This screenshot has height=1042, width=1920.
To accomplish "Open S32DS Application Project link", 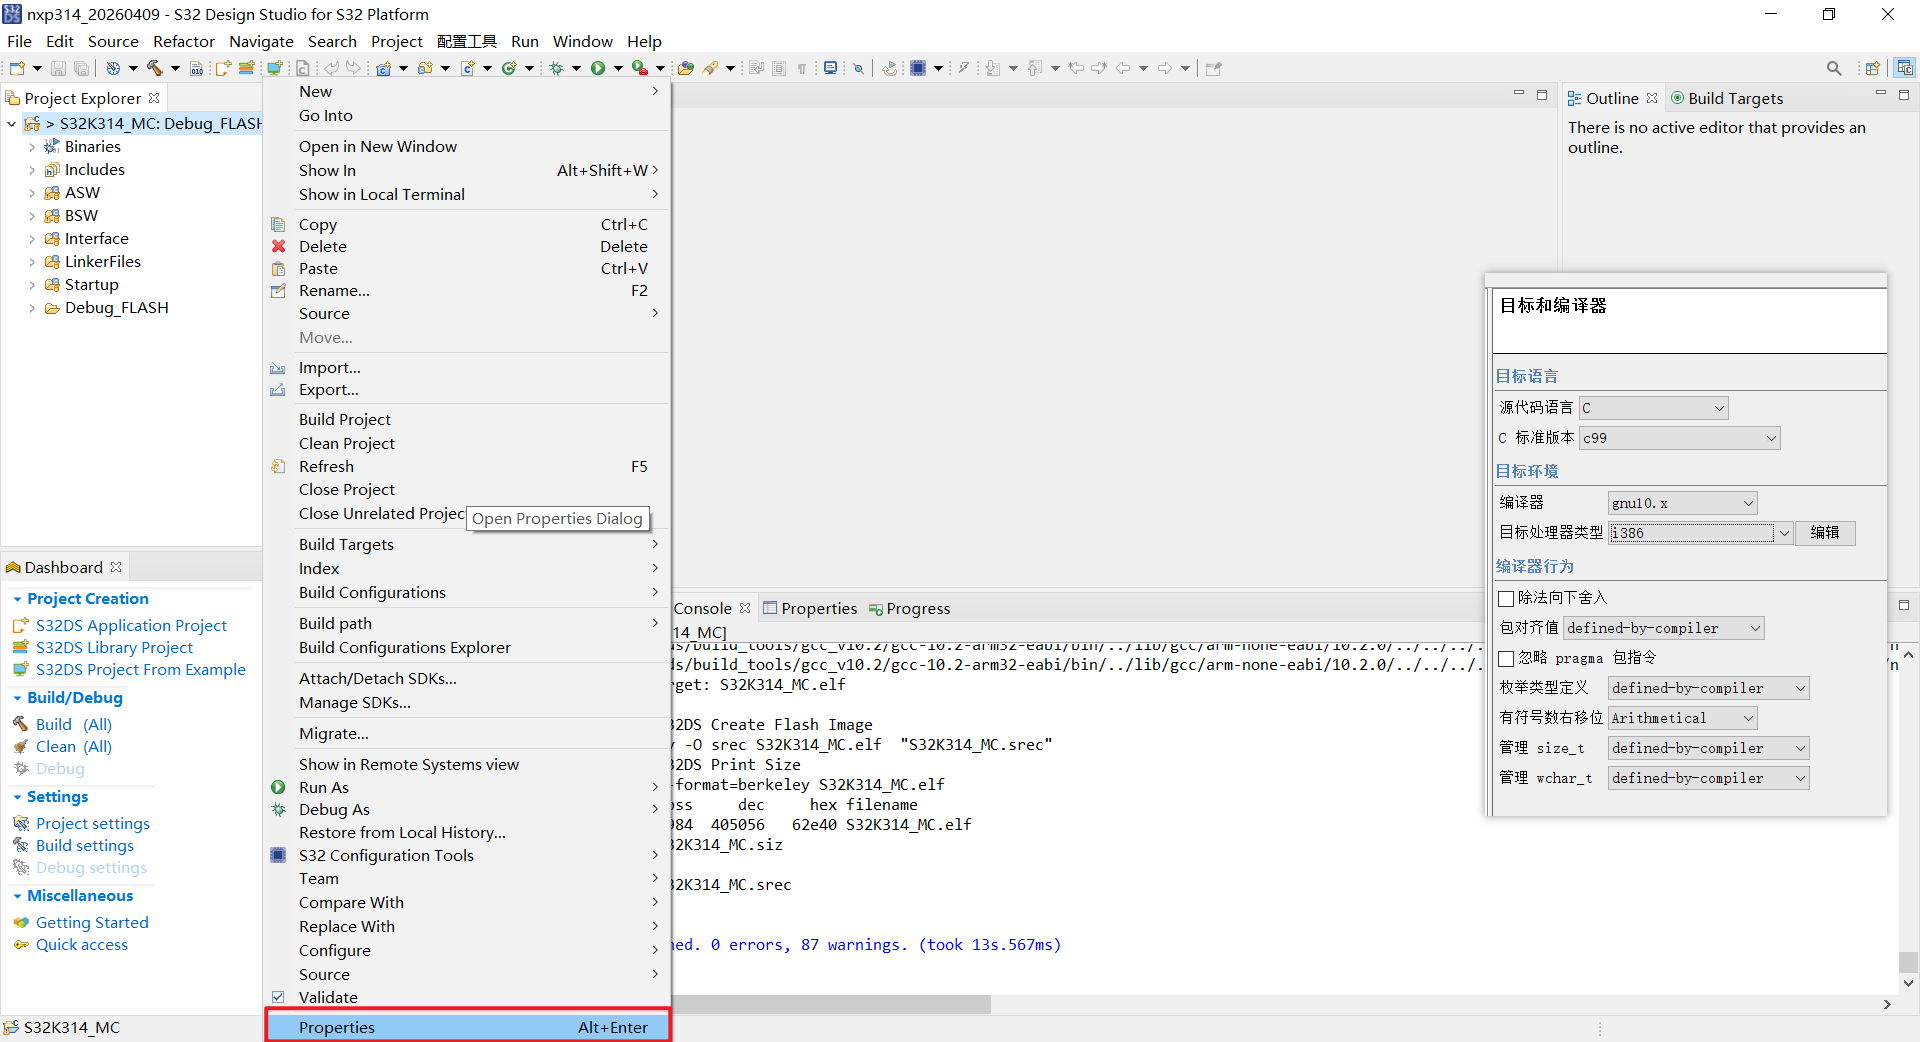I will 131,625.
